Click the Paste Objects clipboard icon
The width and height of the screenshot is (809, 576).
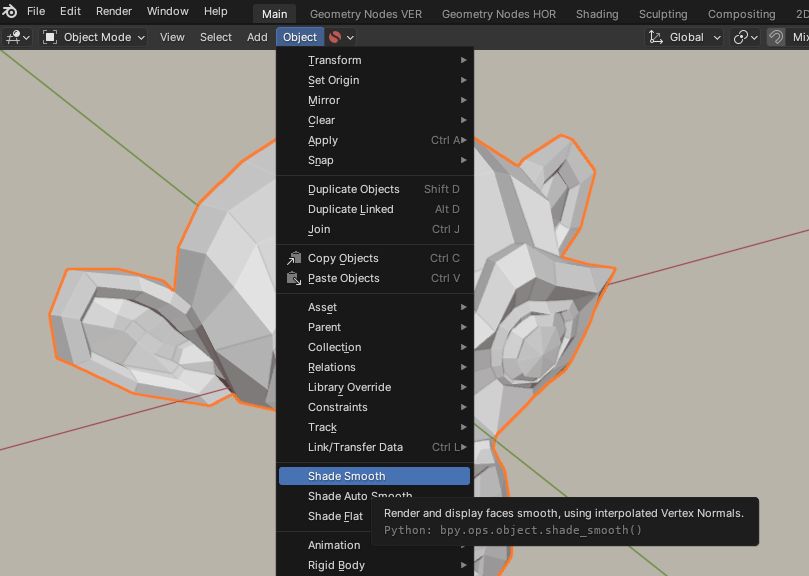click(294, 278)
